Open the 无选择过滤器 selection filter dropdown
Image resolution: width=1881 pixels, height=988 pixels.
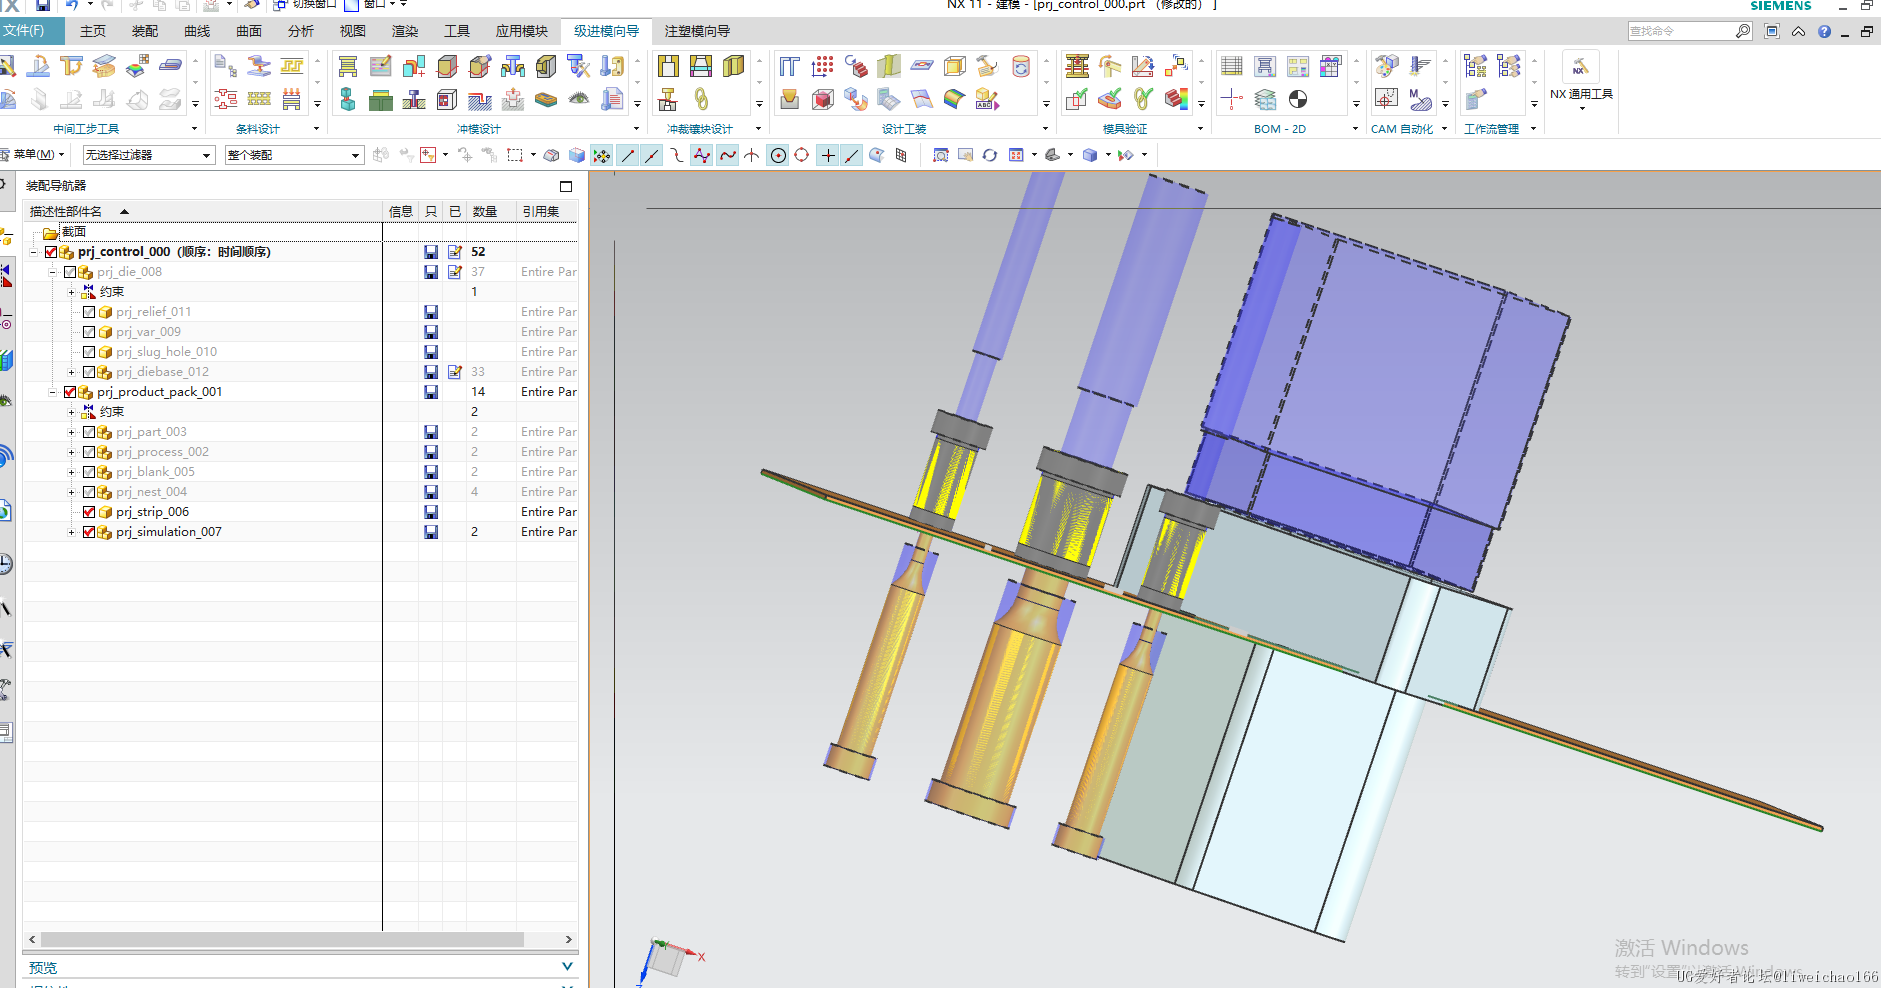point(148,155)
